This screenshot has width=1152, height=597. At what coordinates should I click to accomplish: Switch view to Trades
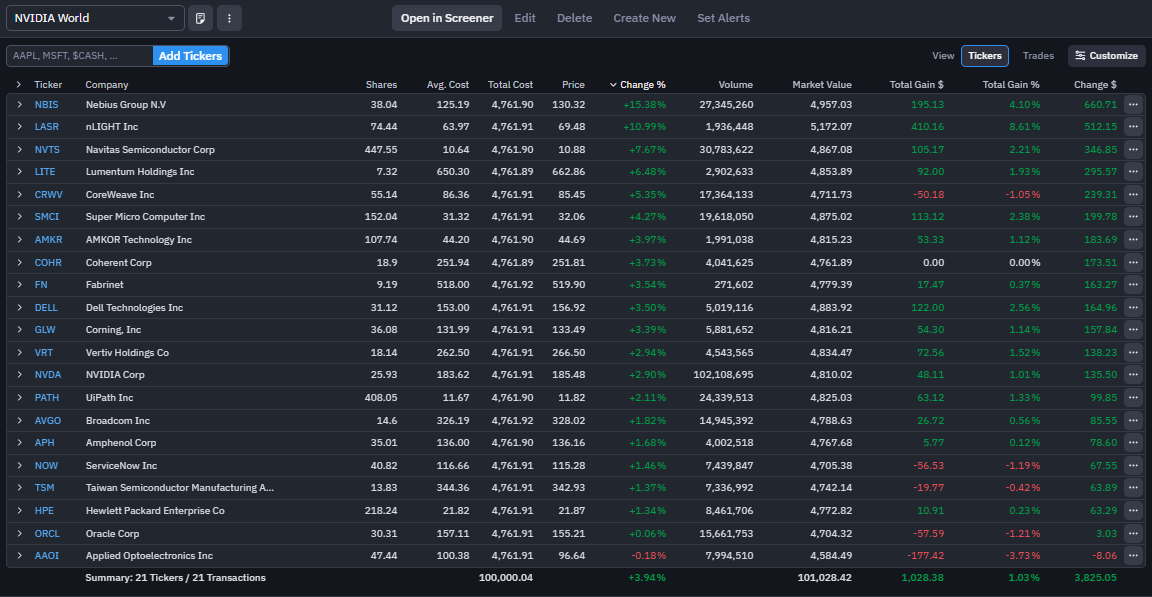(x=1038, y=56)
